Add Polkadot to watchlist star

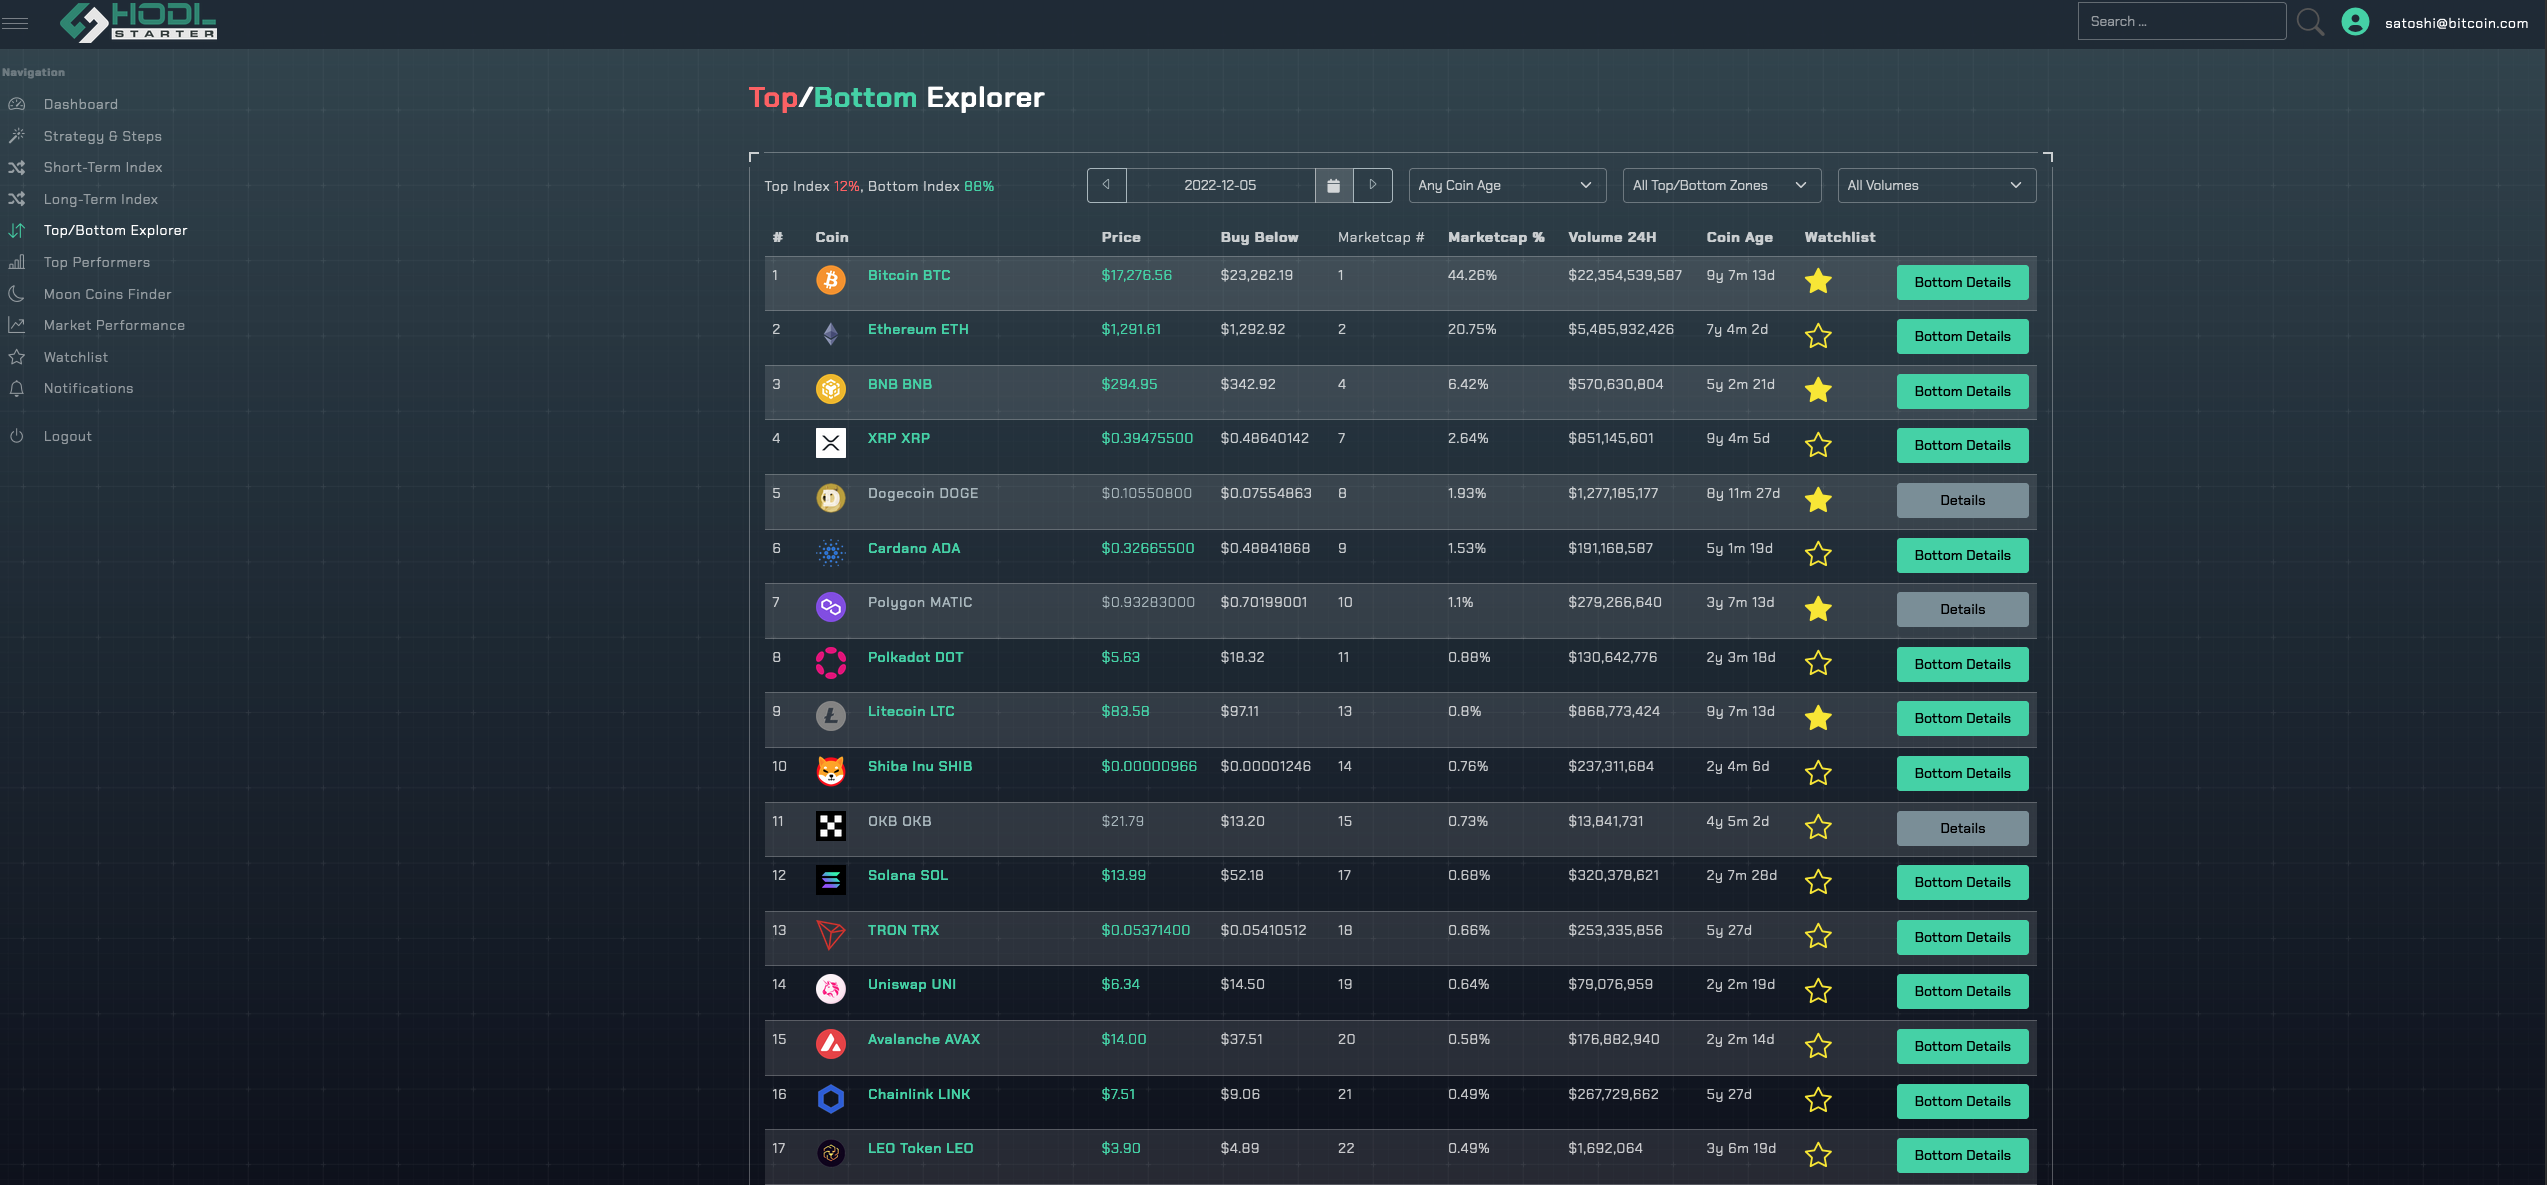coord(1818,663)
